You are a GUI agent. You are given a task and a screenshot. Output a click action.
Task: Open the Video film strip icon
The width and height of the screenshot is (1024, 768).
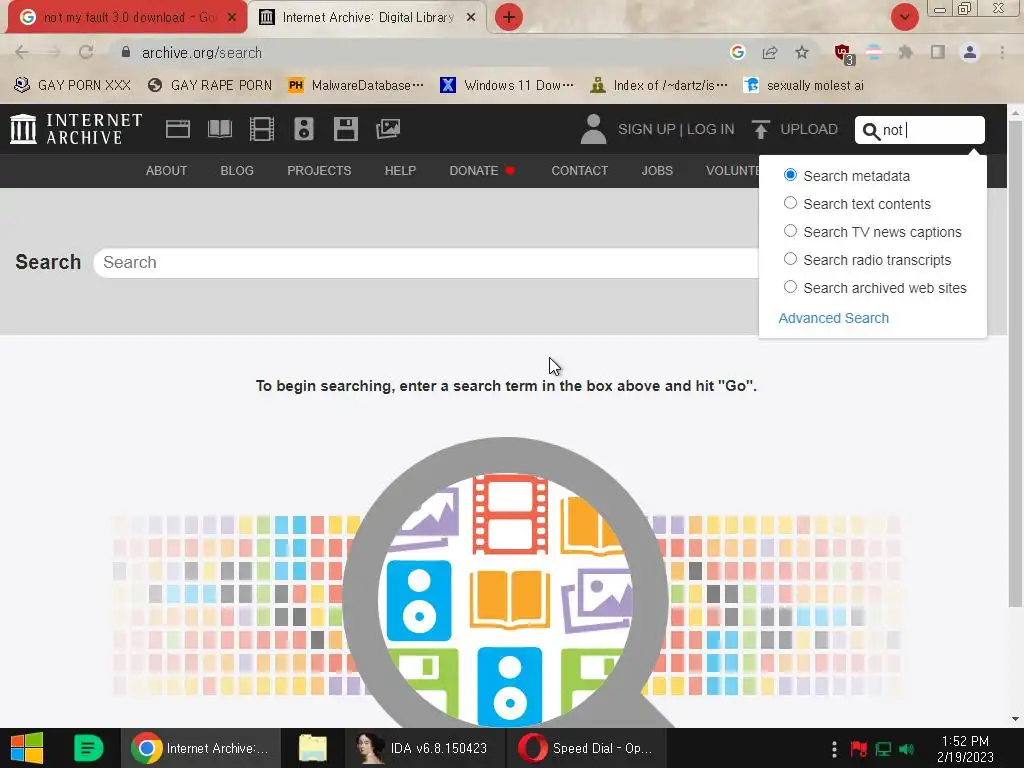click(262, 129)
